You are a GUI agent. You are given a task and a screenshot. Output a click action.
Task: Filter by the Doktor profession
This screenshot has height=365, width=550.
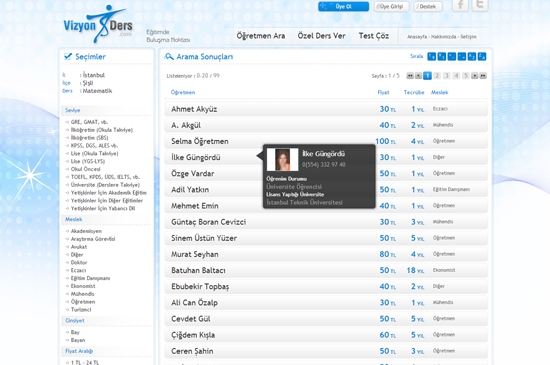(79, 262)
